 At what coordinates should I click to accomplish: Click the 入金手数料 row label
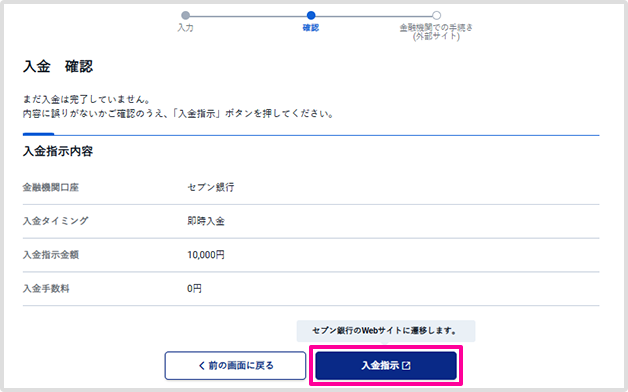tap(46, 288)
